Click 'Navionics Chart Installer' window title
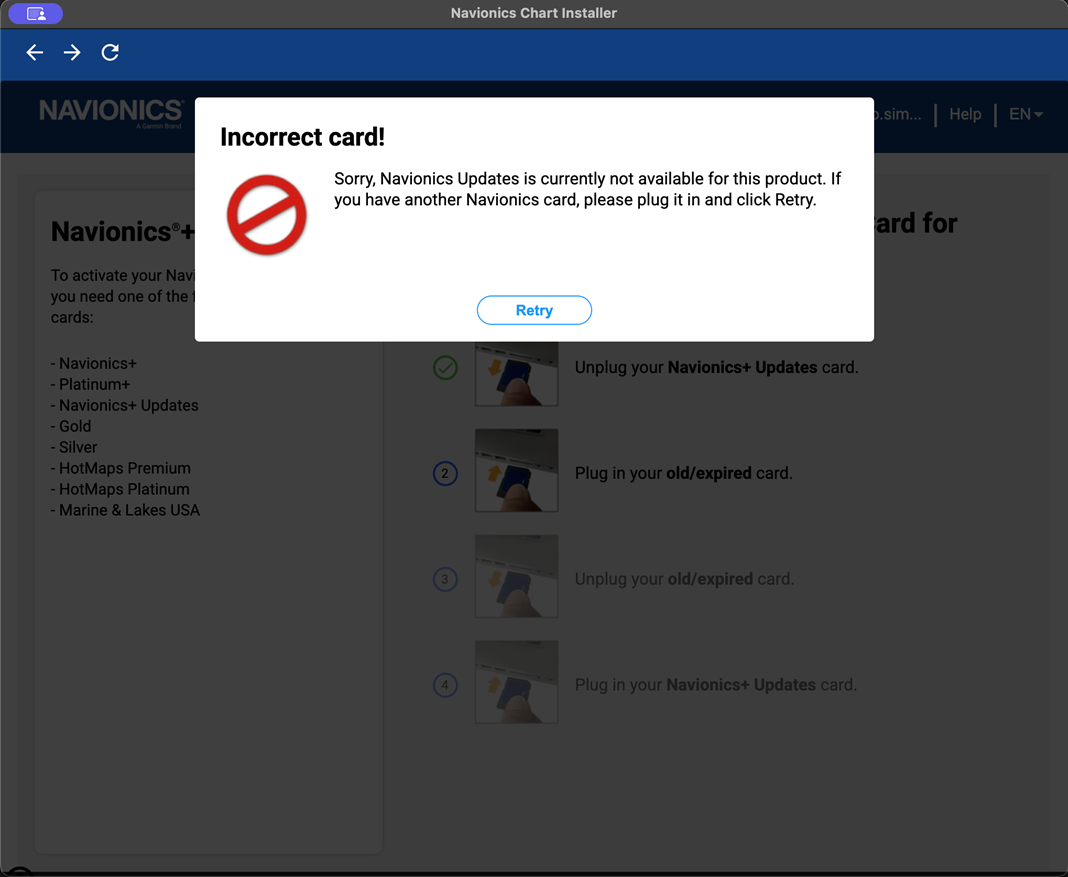This screenshot has height=877, width=1068. [x=534, y=13]
